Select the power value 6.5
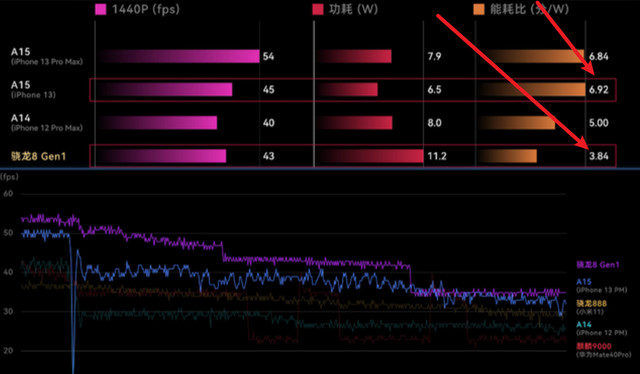 [434, 89]
